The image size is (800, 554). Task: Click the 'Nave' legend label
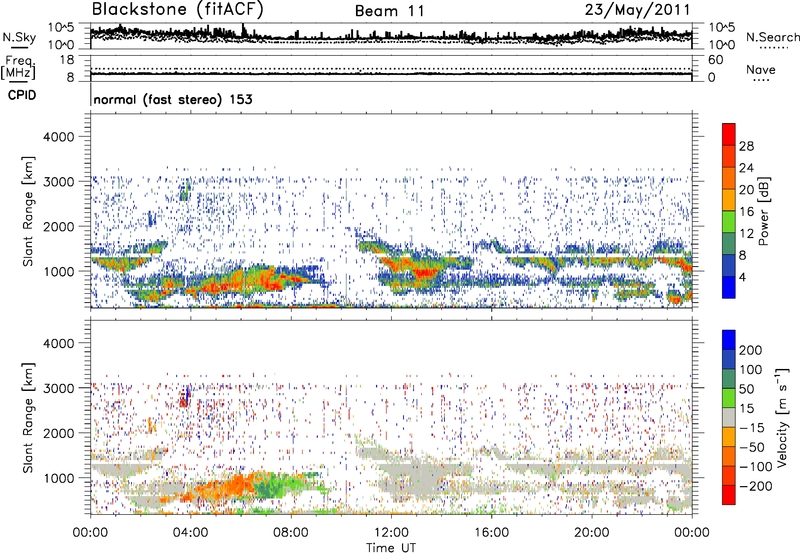[x=761, y=70]
